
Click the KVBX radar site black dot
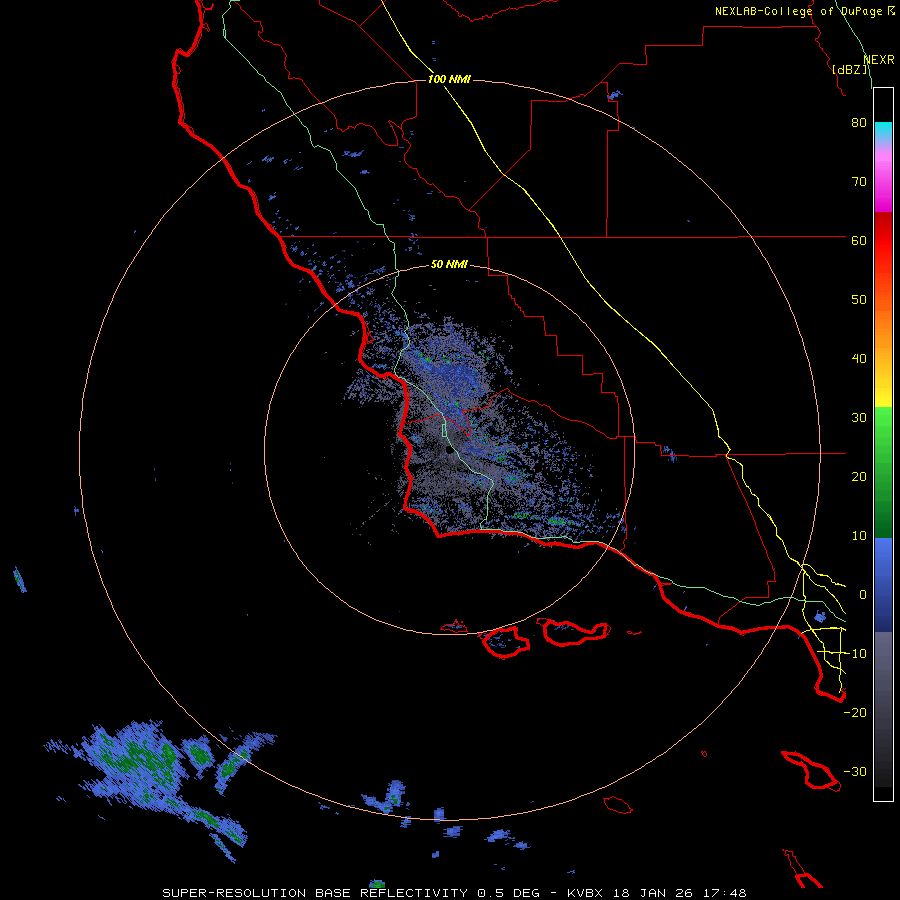pos(450,451)
